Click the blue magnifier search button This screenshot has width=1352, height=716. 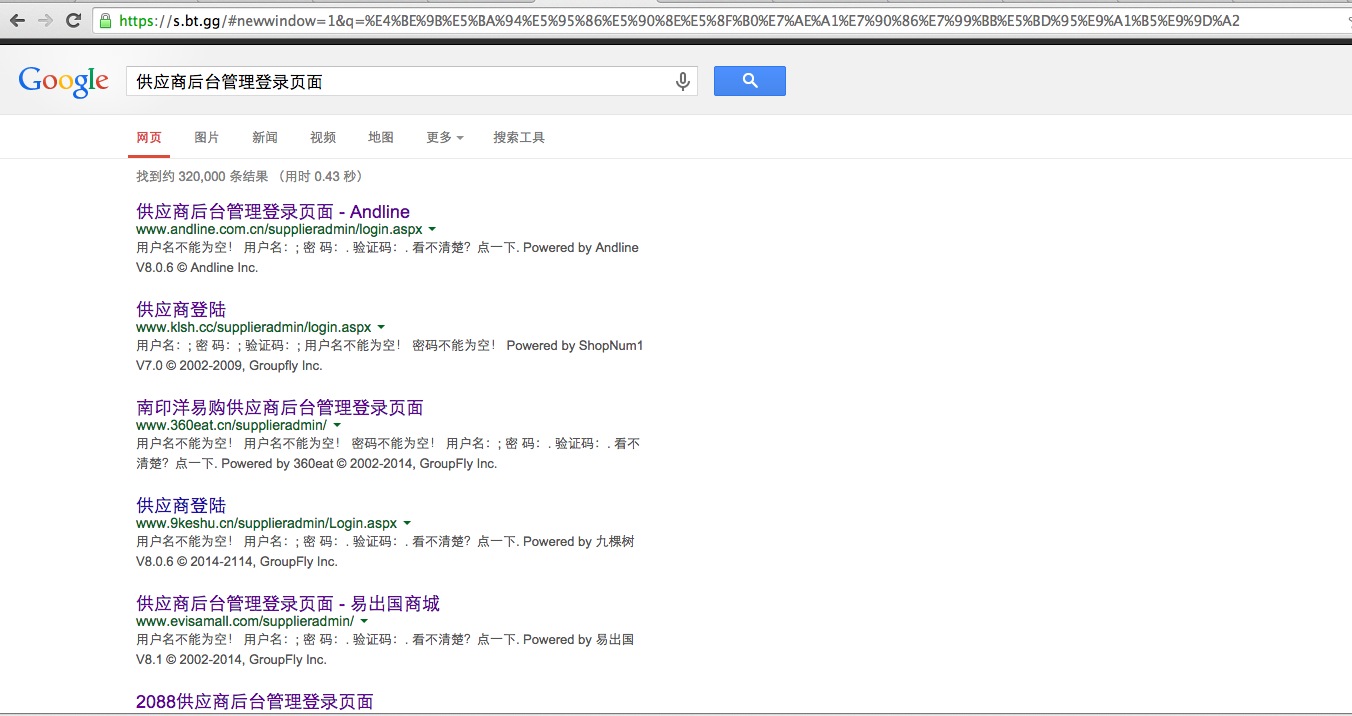749,81
